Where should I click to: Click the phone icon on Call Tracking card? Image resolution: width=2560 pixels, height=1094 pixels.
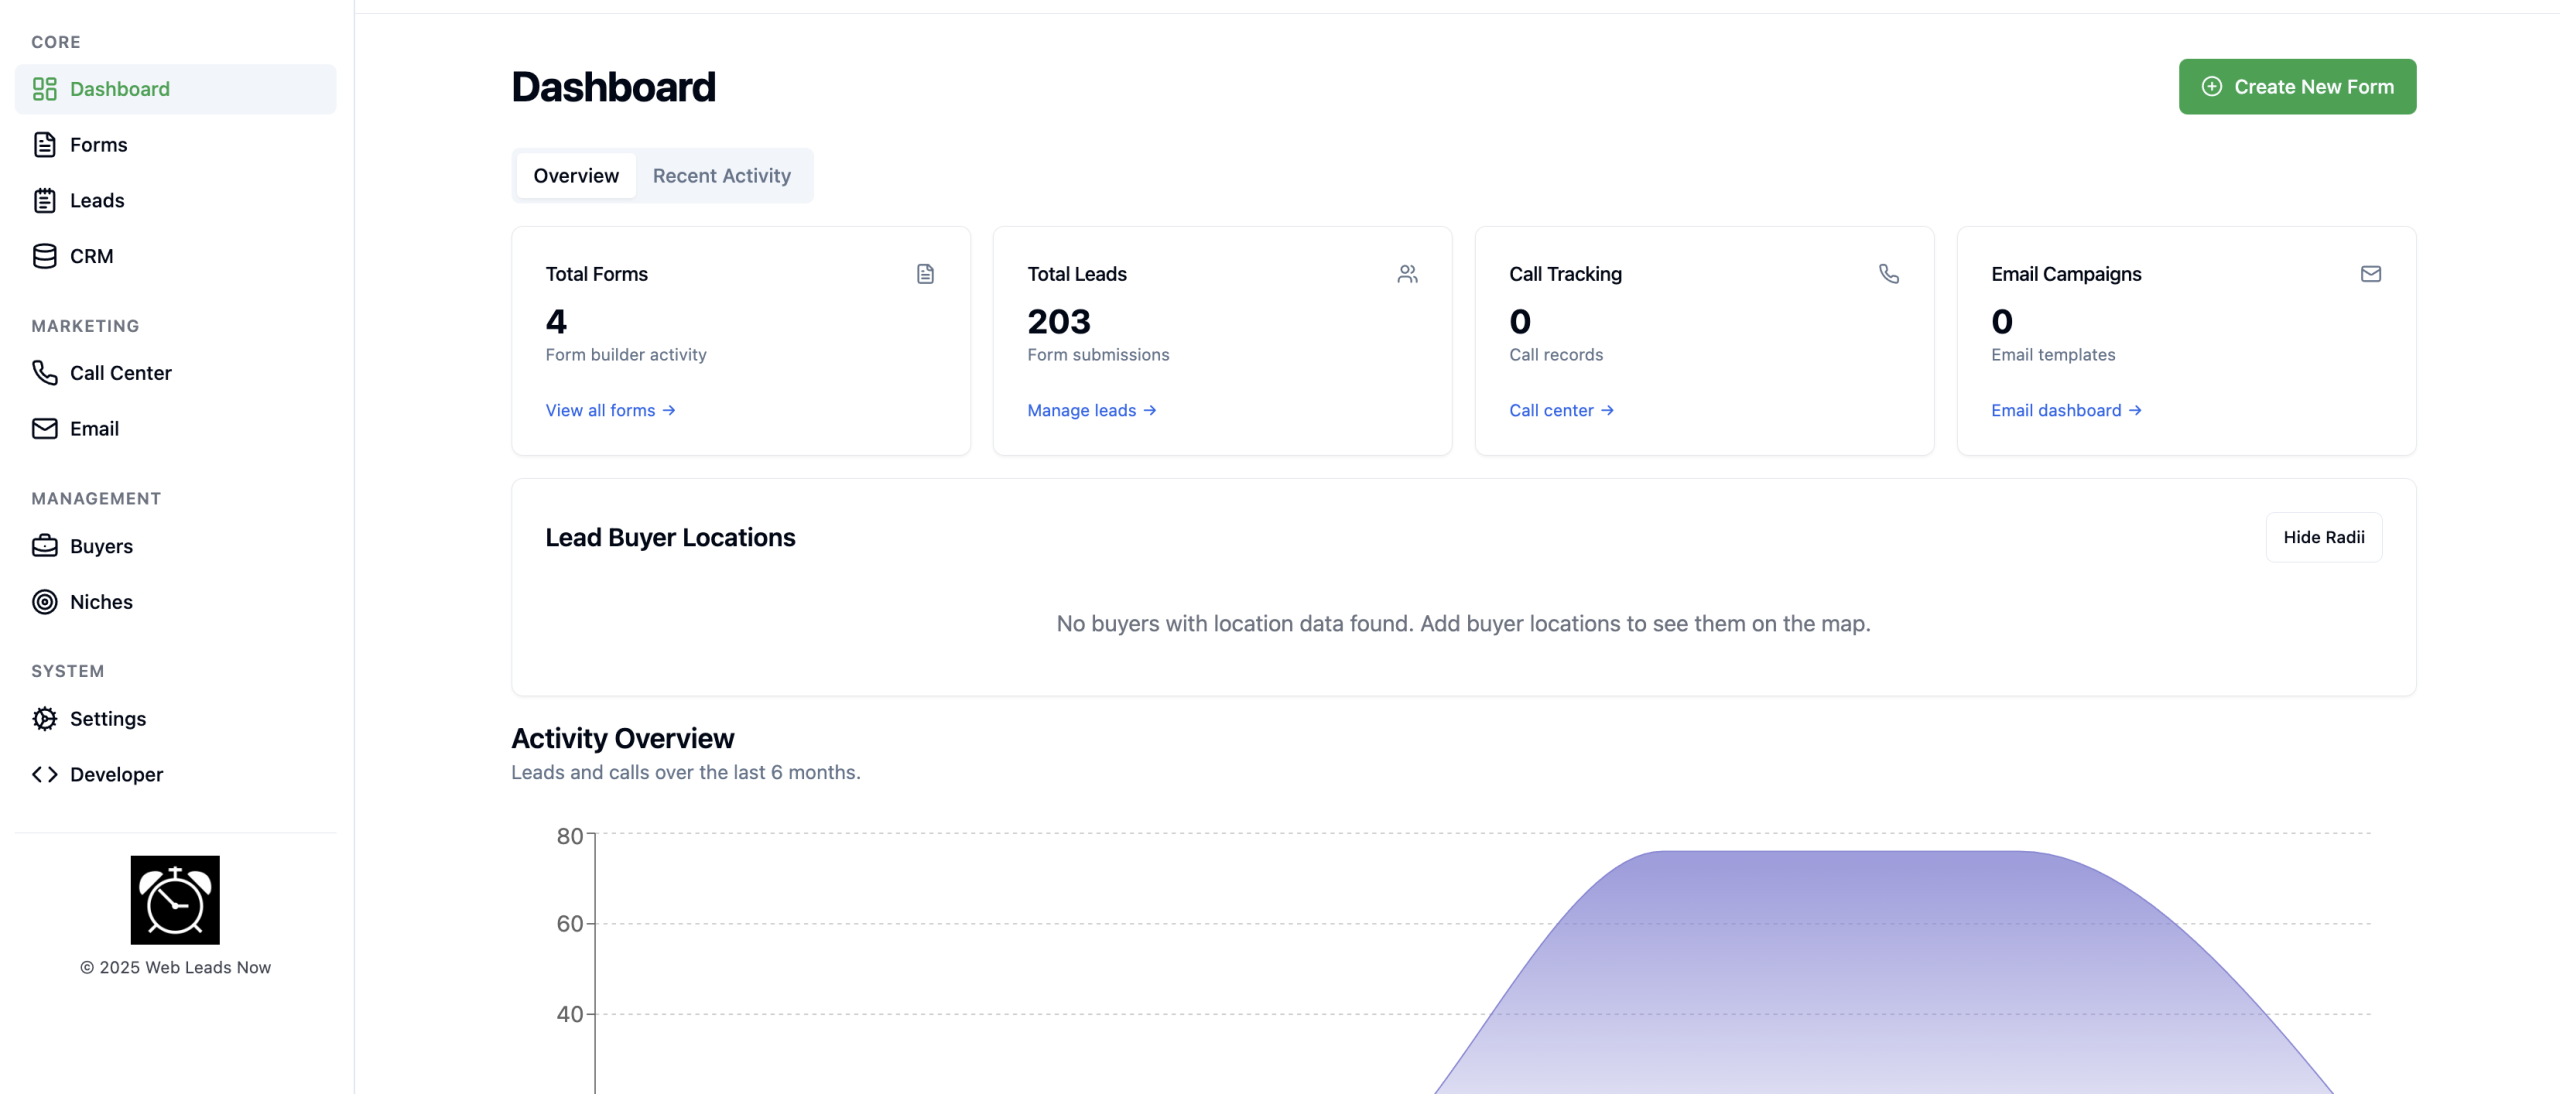tap(1888, 274)
